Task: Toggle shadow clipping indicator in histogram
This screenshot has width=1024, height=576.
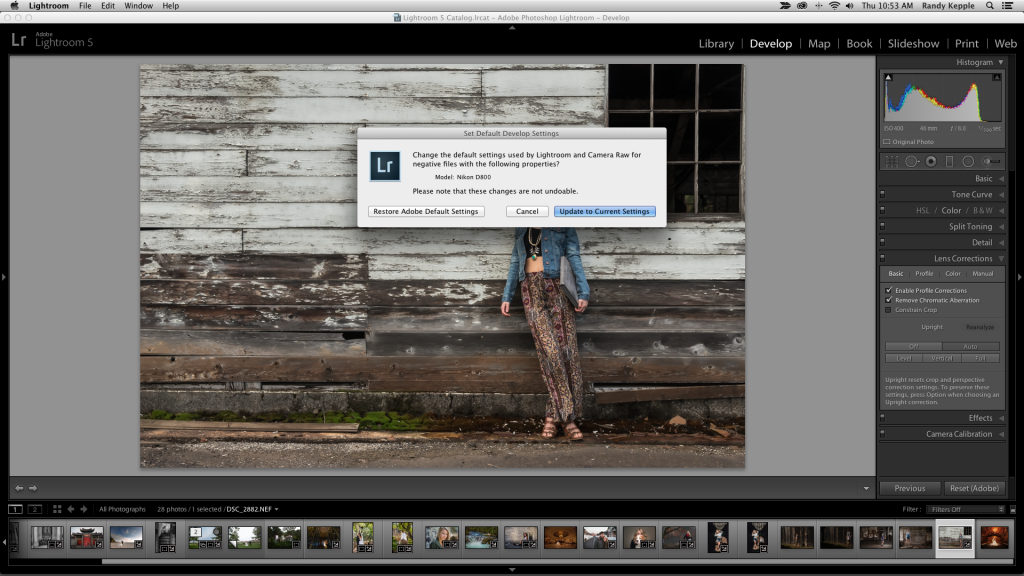Action: (x=888, y=77)
